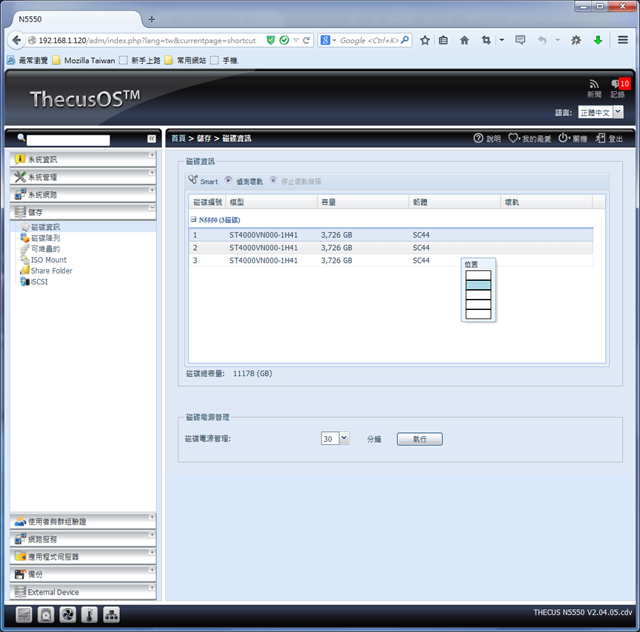Start 偵測壞軌 bad block scan
The image size is (640, 632).
click(244, 181)
